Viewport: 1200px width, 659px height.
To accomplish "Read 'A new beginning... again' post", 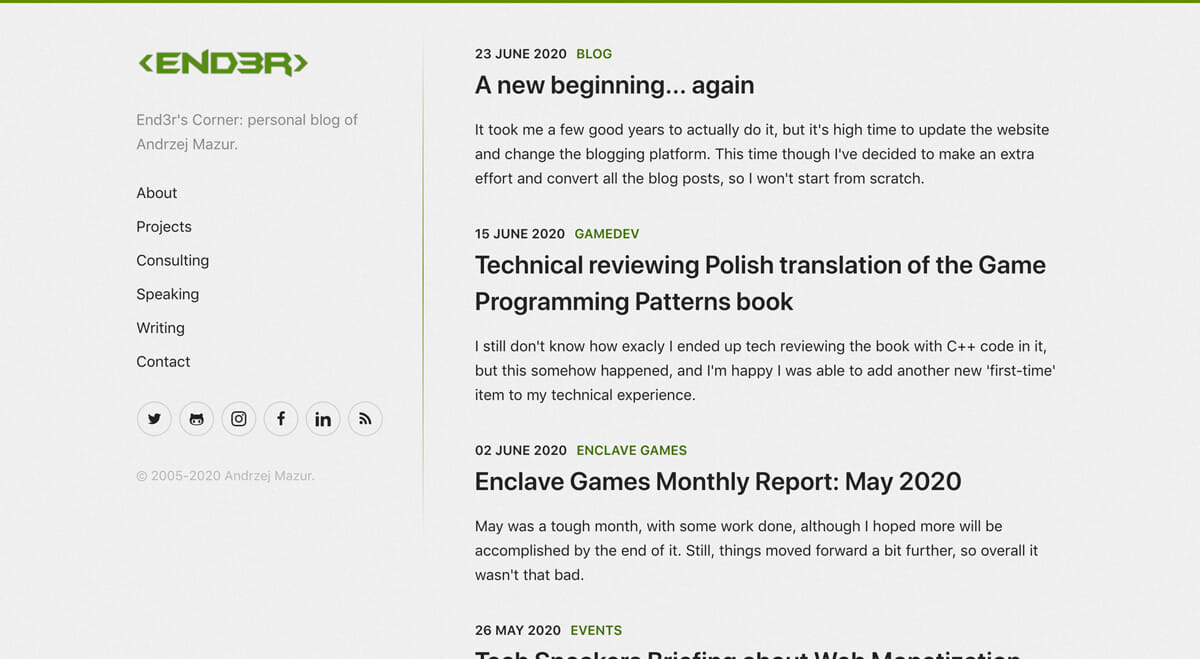I will pos(614,86).
